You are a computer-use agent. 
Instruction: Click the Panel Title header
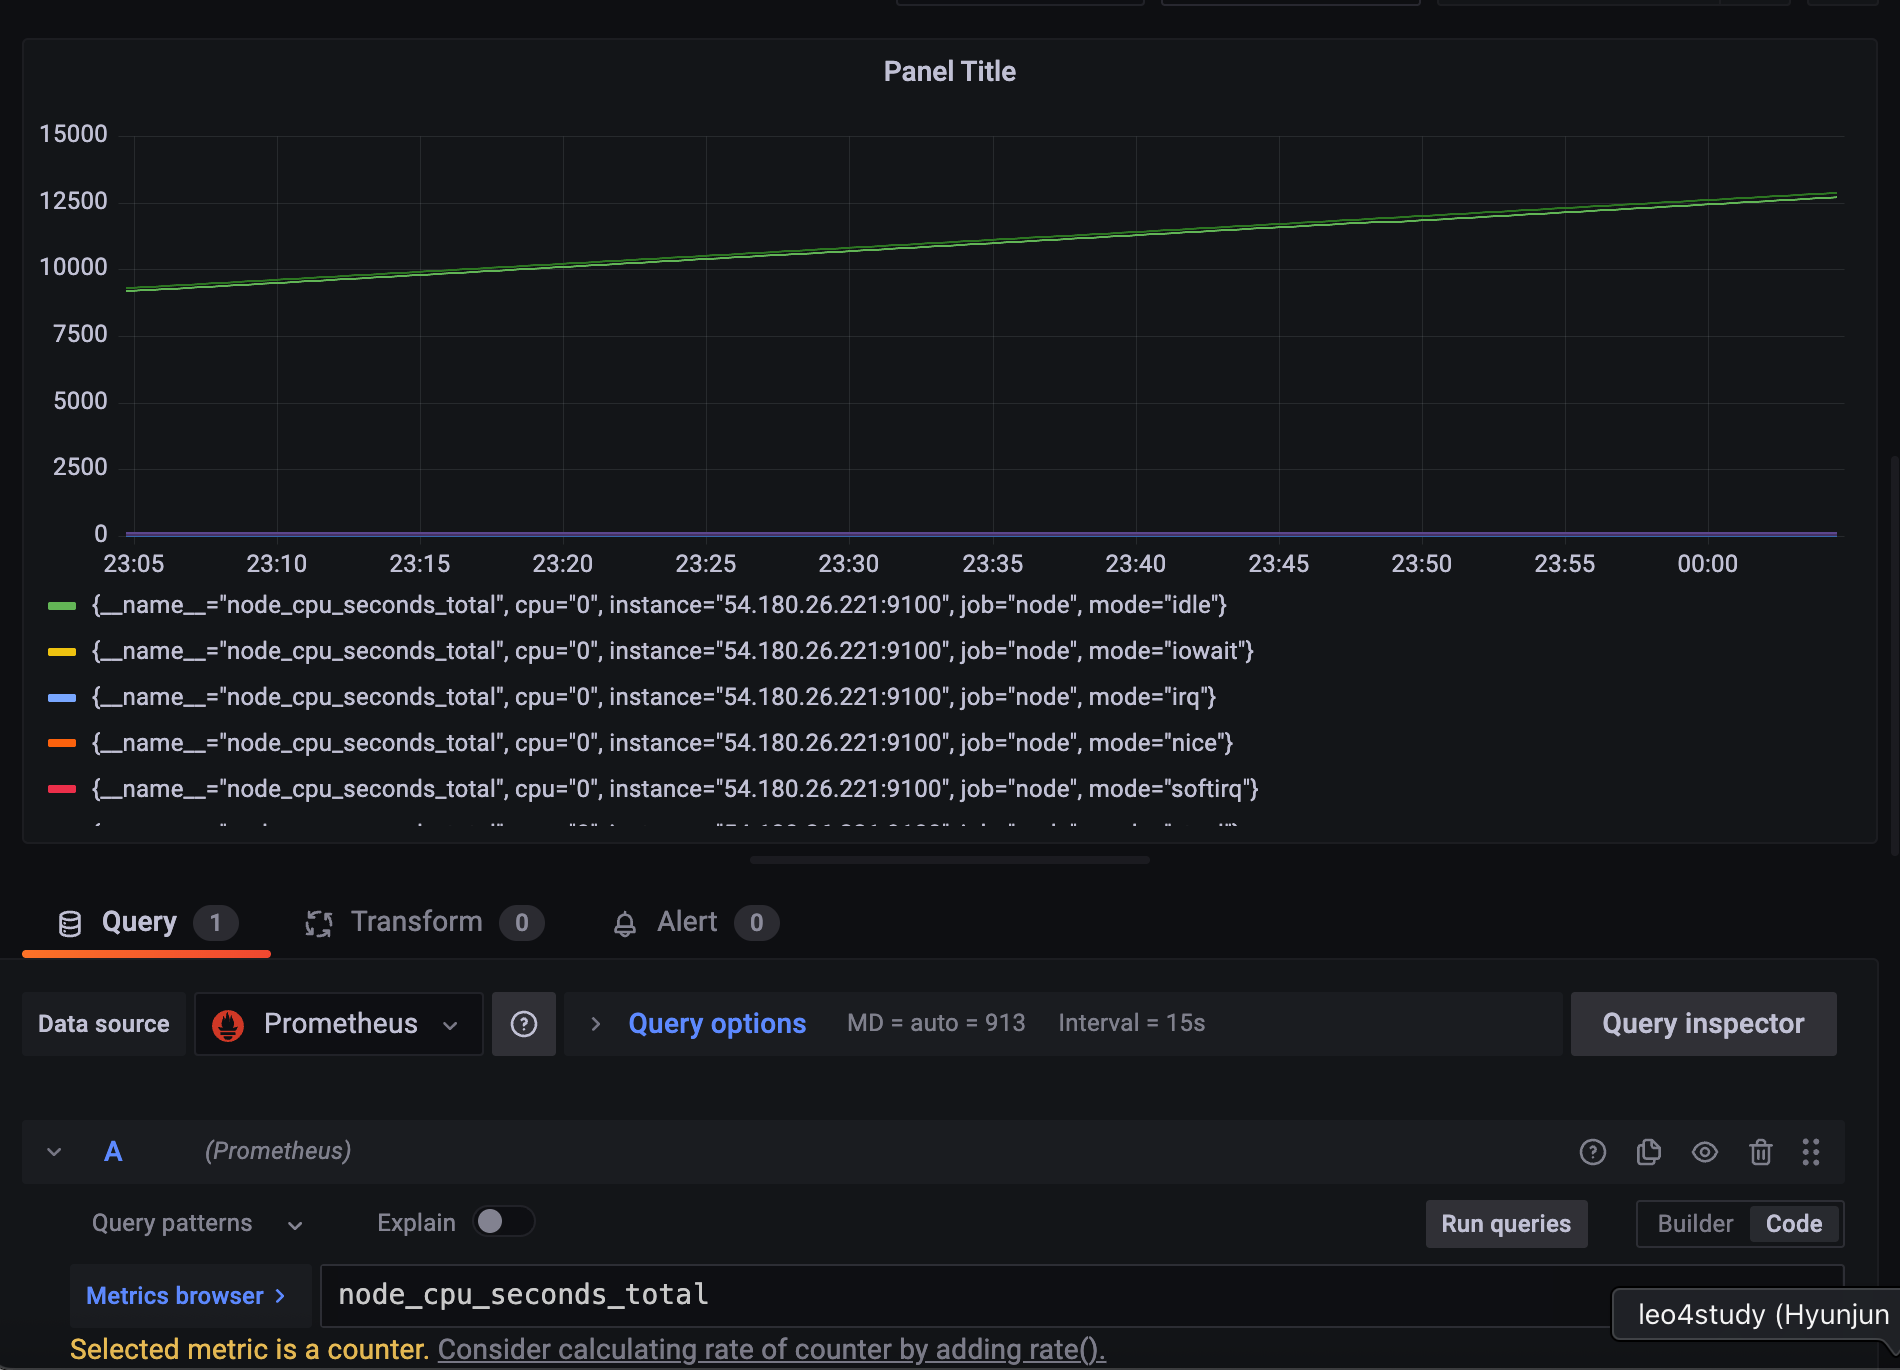(950, 72)
